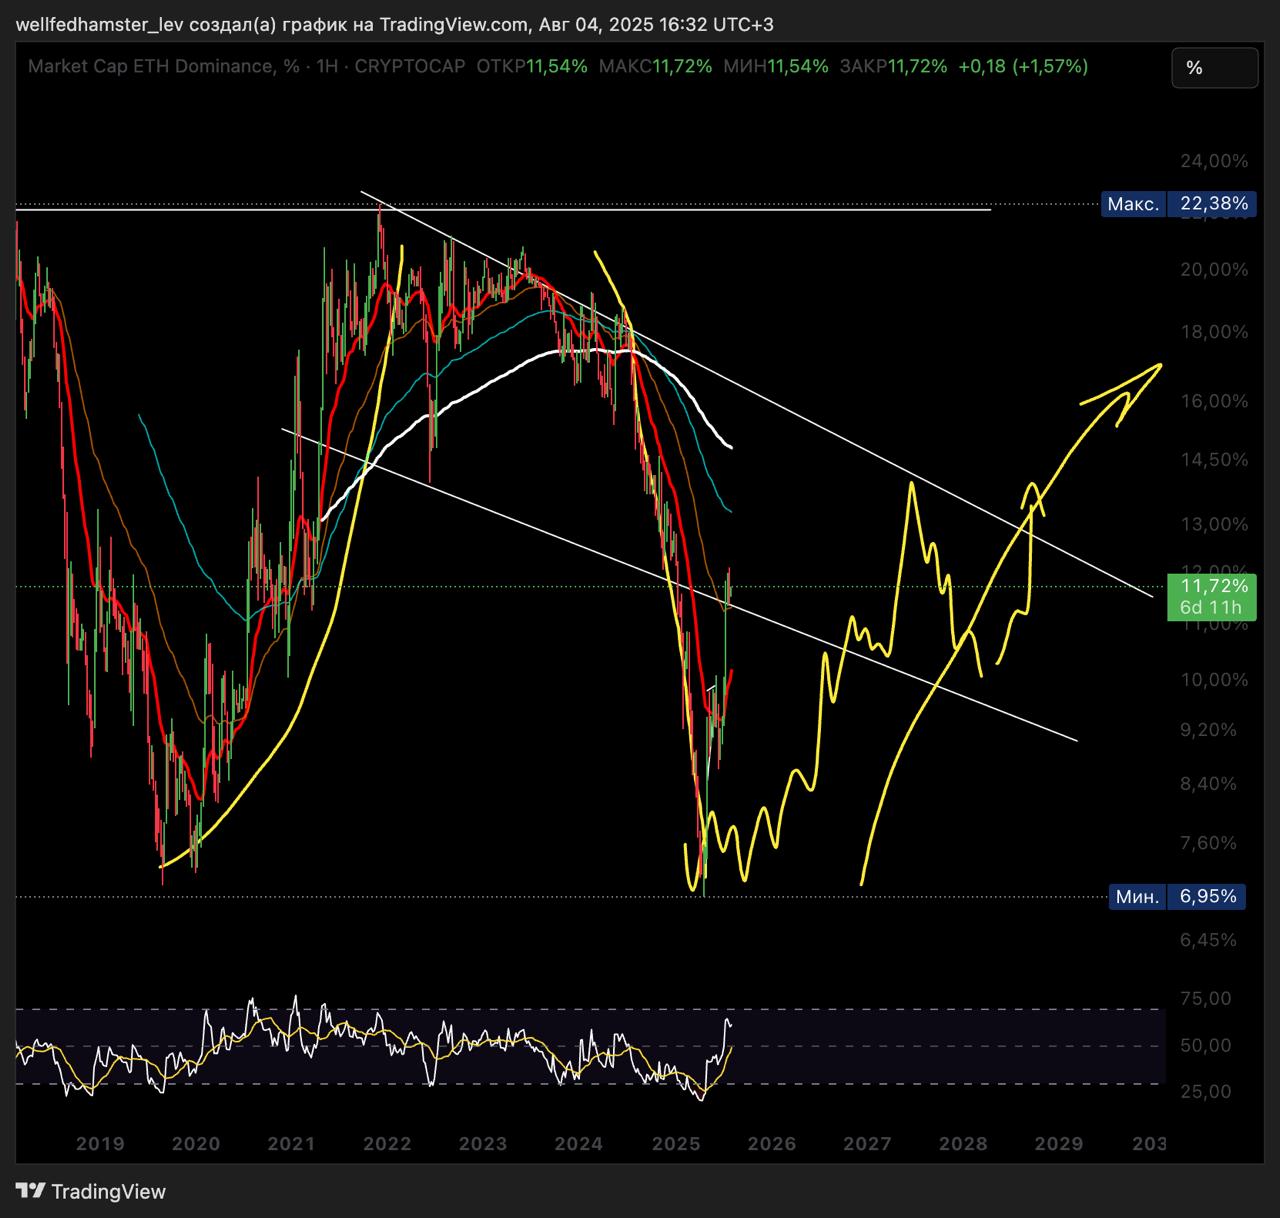
Task: Click the 2028 time axis label
Action: [x=963, y=1144]
